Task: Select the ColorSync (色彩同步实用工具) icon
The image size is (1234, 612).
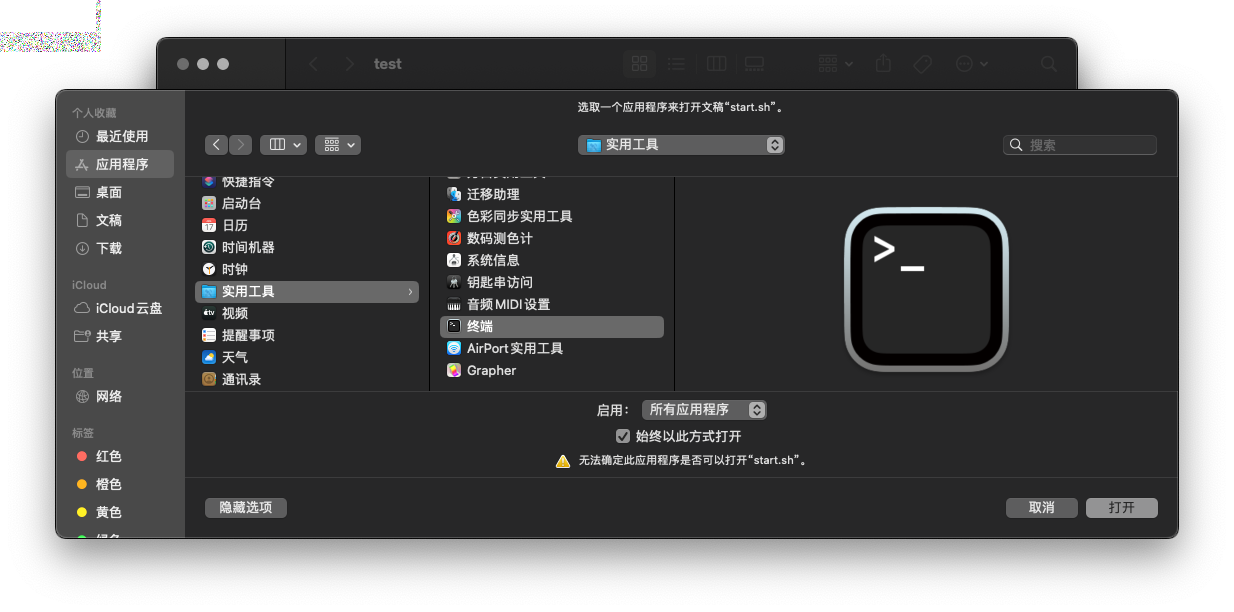Action: tap(454, 216)
